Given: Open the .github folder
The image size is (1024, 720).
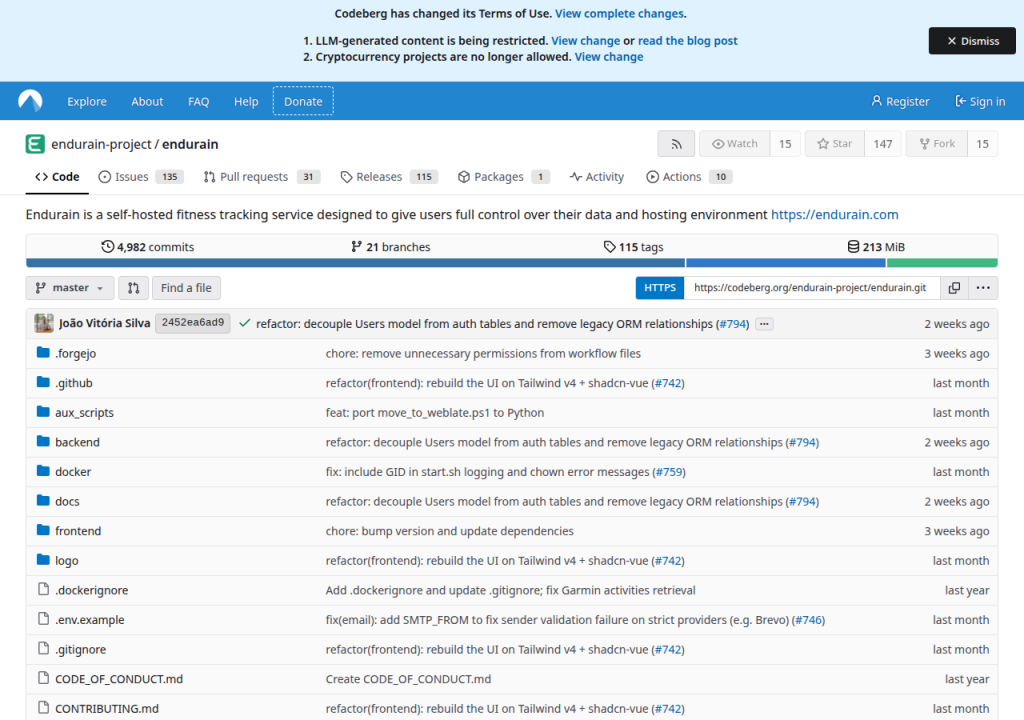Looking at the screenshot, I should (x=74, y=383).
